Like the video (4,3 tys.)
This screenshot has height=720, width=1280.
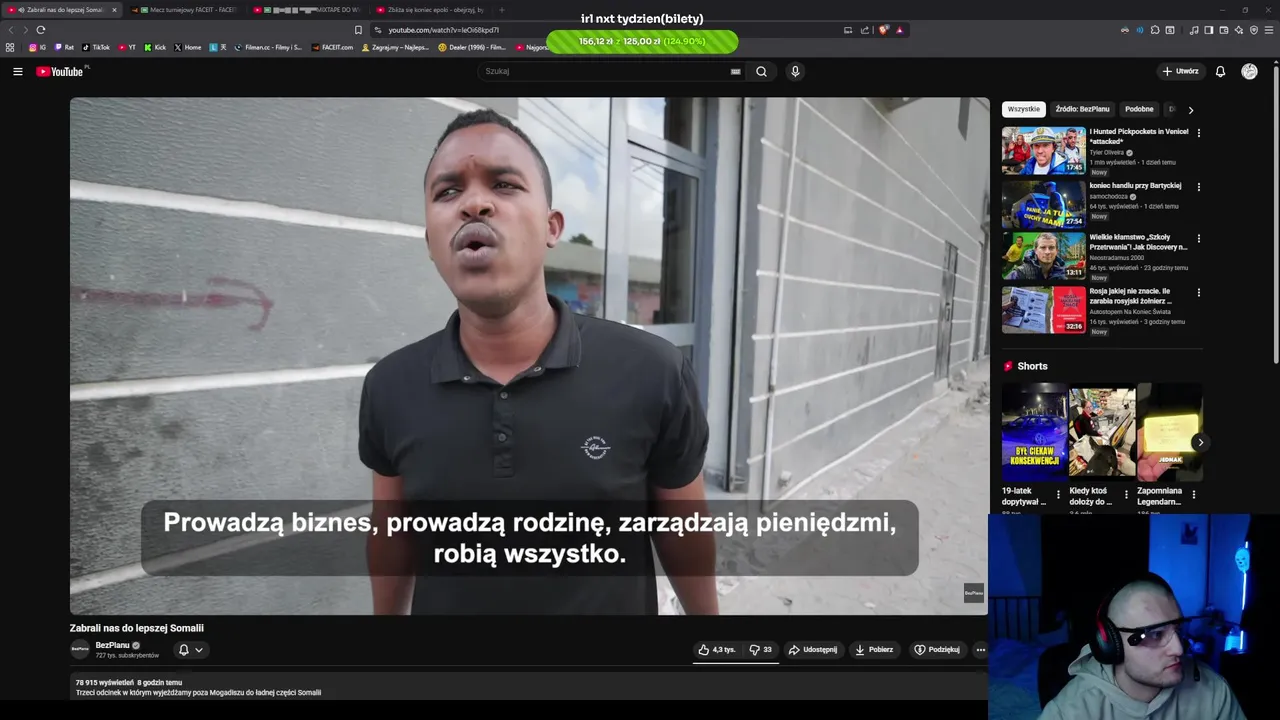pyautogui.click(x=717, y=649)
